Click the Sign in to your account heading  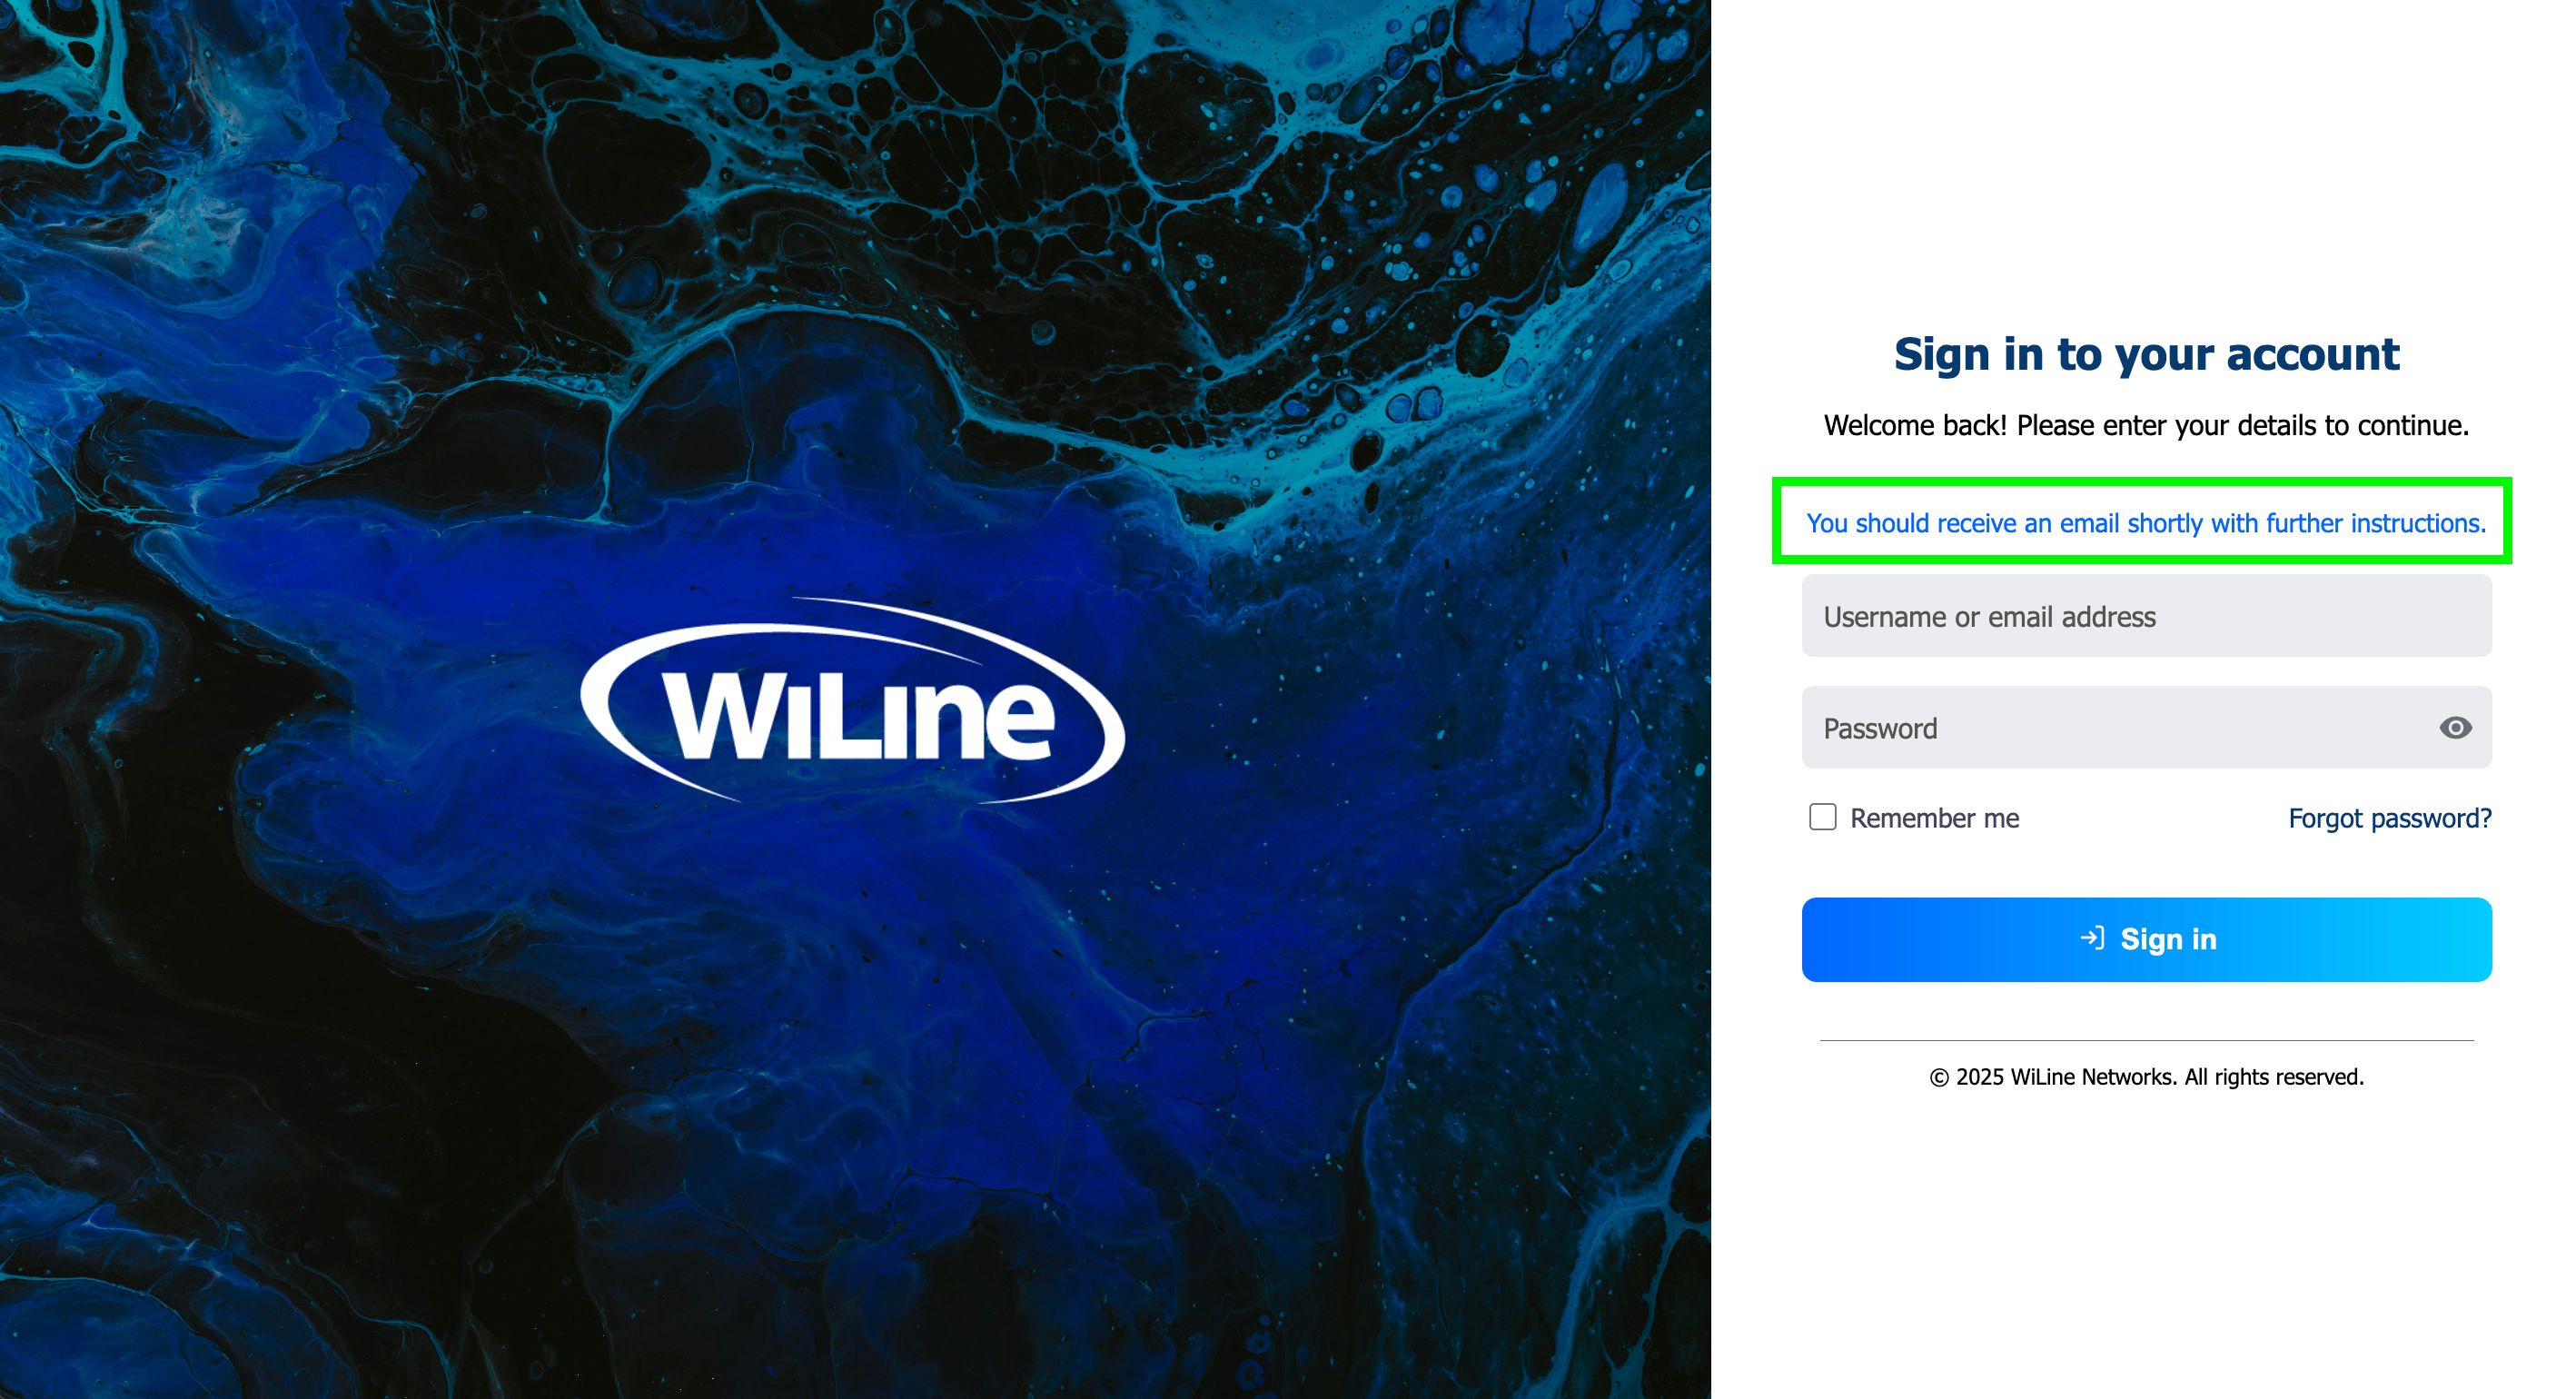(2146, 354)
